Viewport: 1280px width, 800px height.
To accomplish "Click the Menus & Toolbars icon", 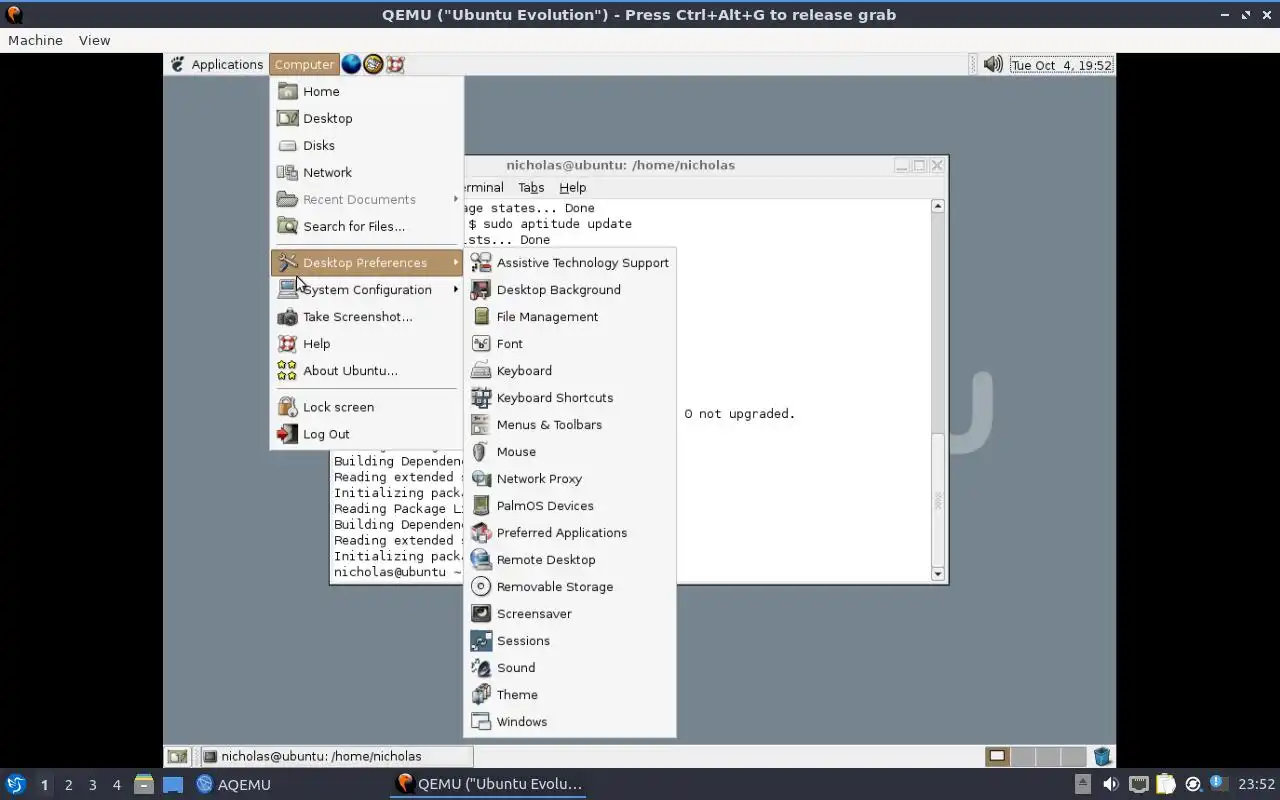I will point(481,425).
